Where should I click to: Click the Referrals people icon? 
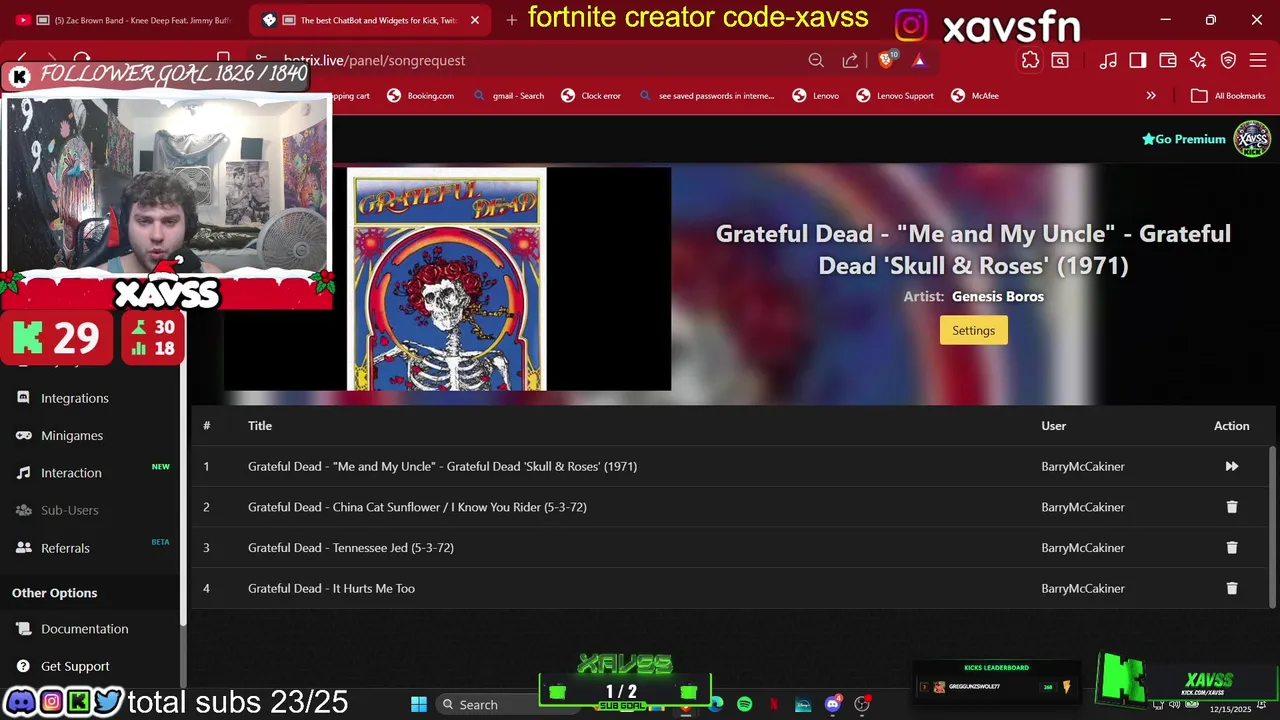coord(23,548)
